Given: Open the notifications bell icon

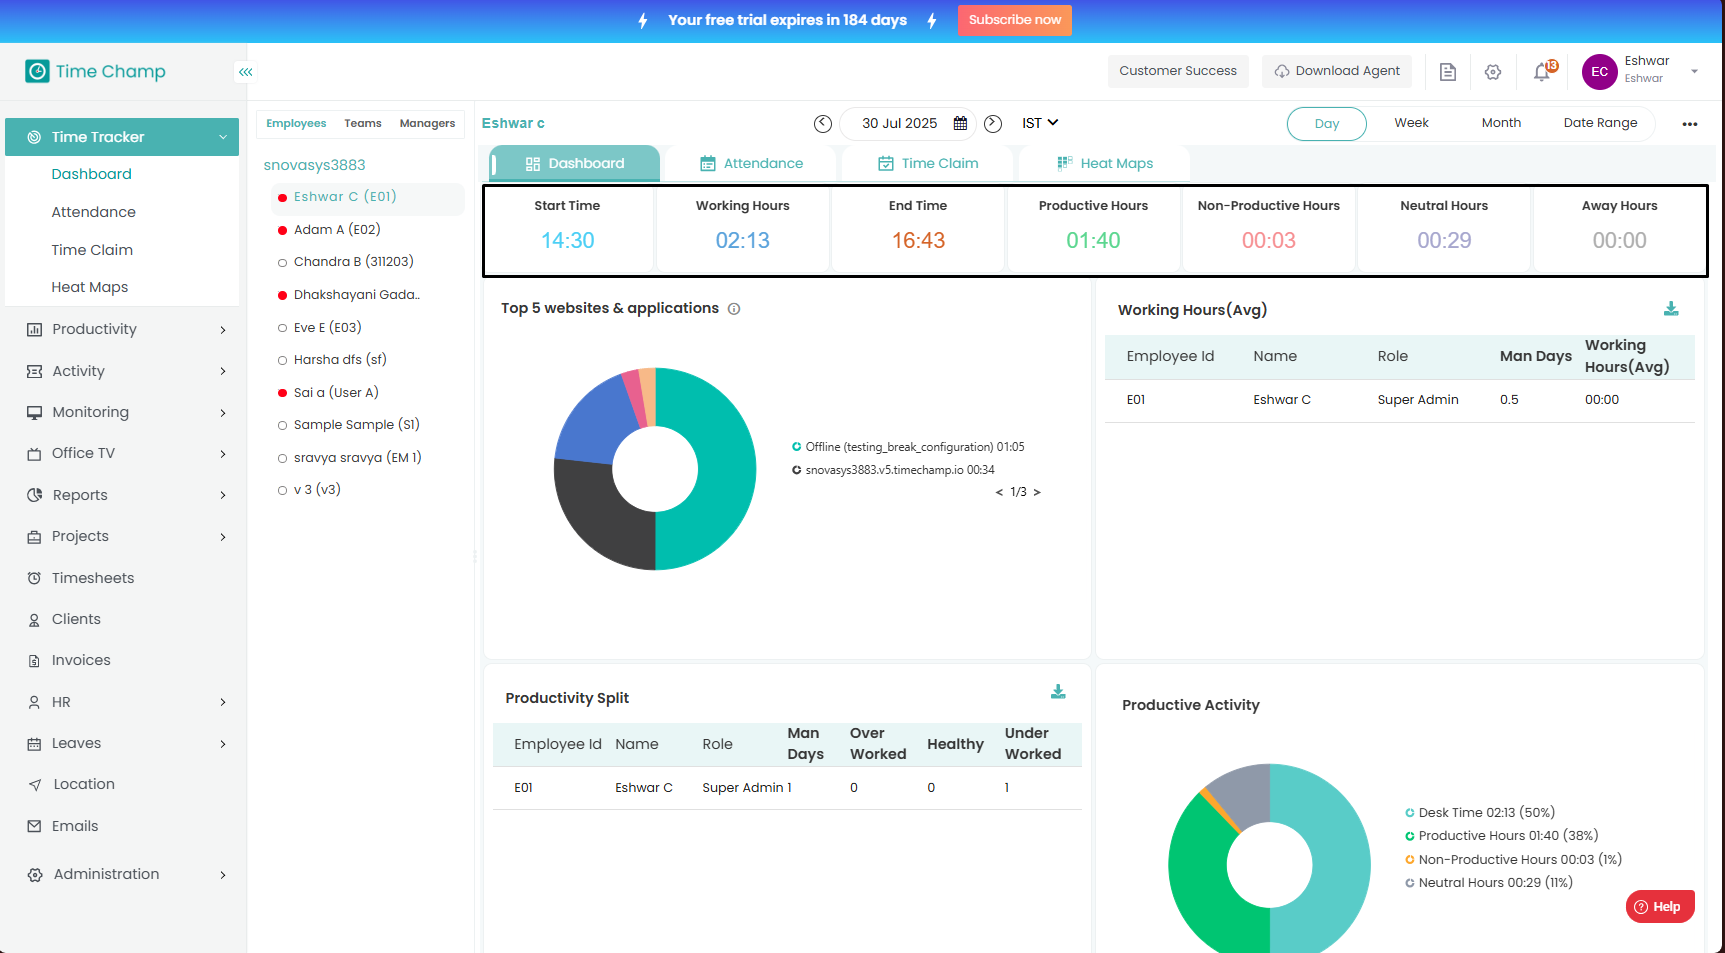Looking at the screenshot, I should pos(1541,72).
